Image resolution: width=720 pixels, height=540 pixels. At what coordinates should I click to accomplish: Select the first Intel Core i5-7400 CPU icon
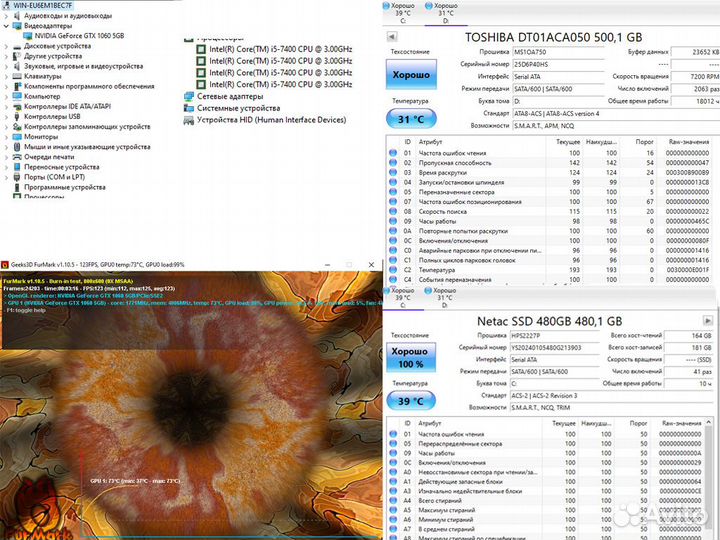(x=200, y=49)
